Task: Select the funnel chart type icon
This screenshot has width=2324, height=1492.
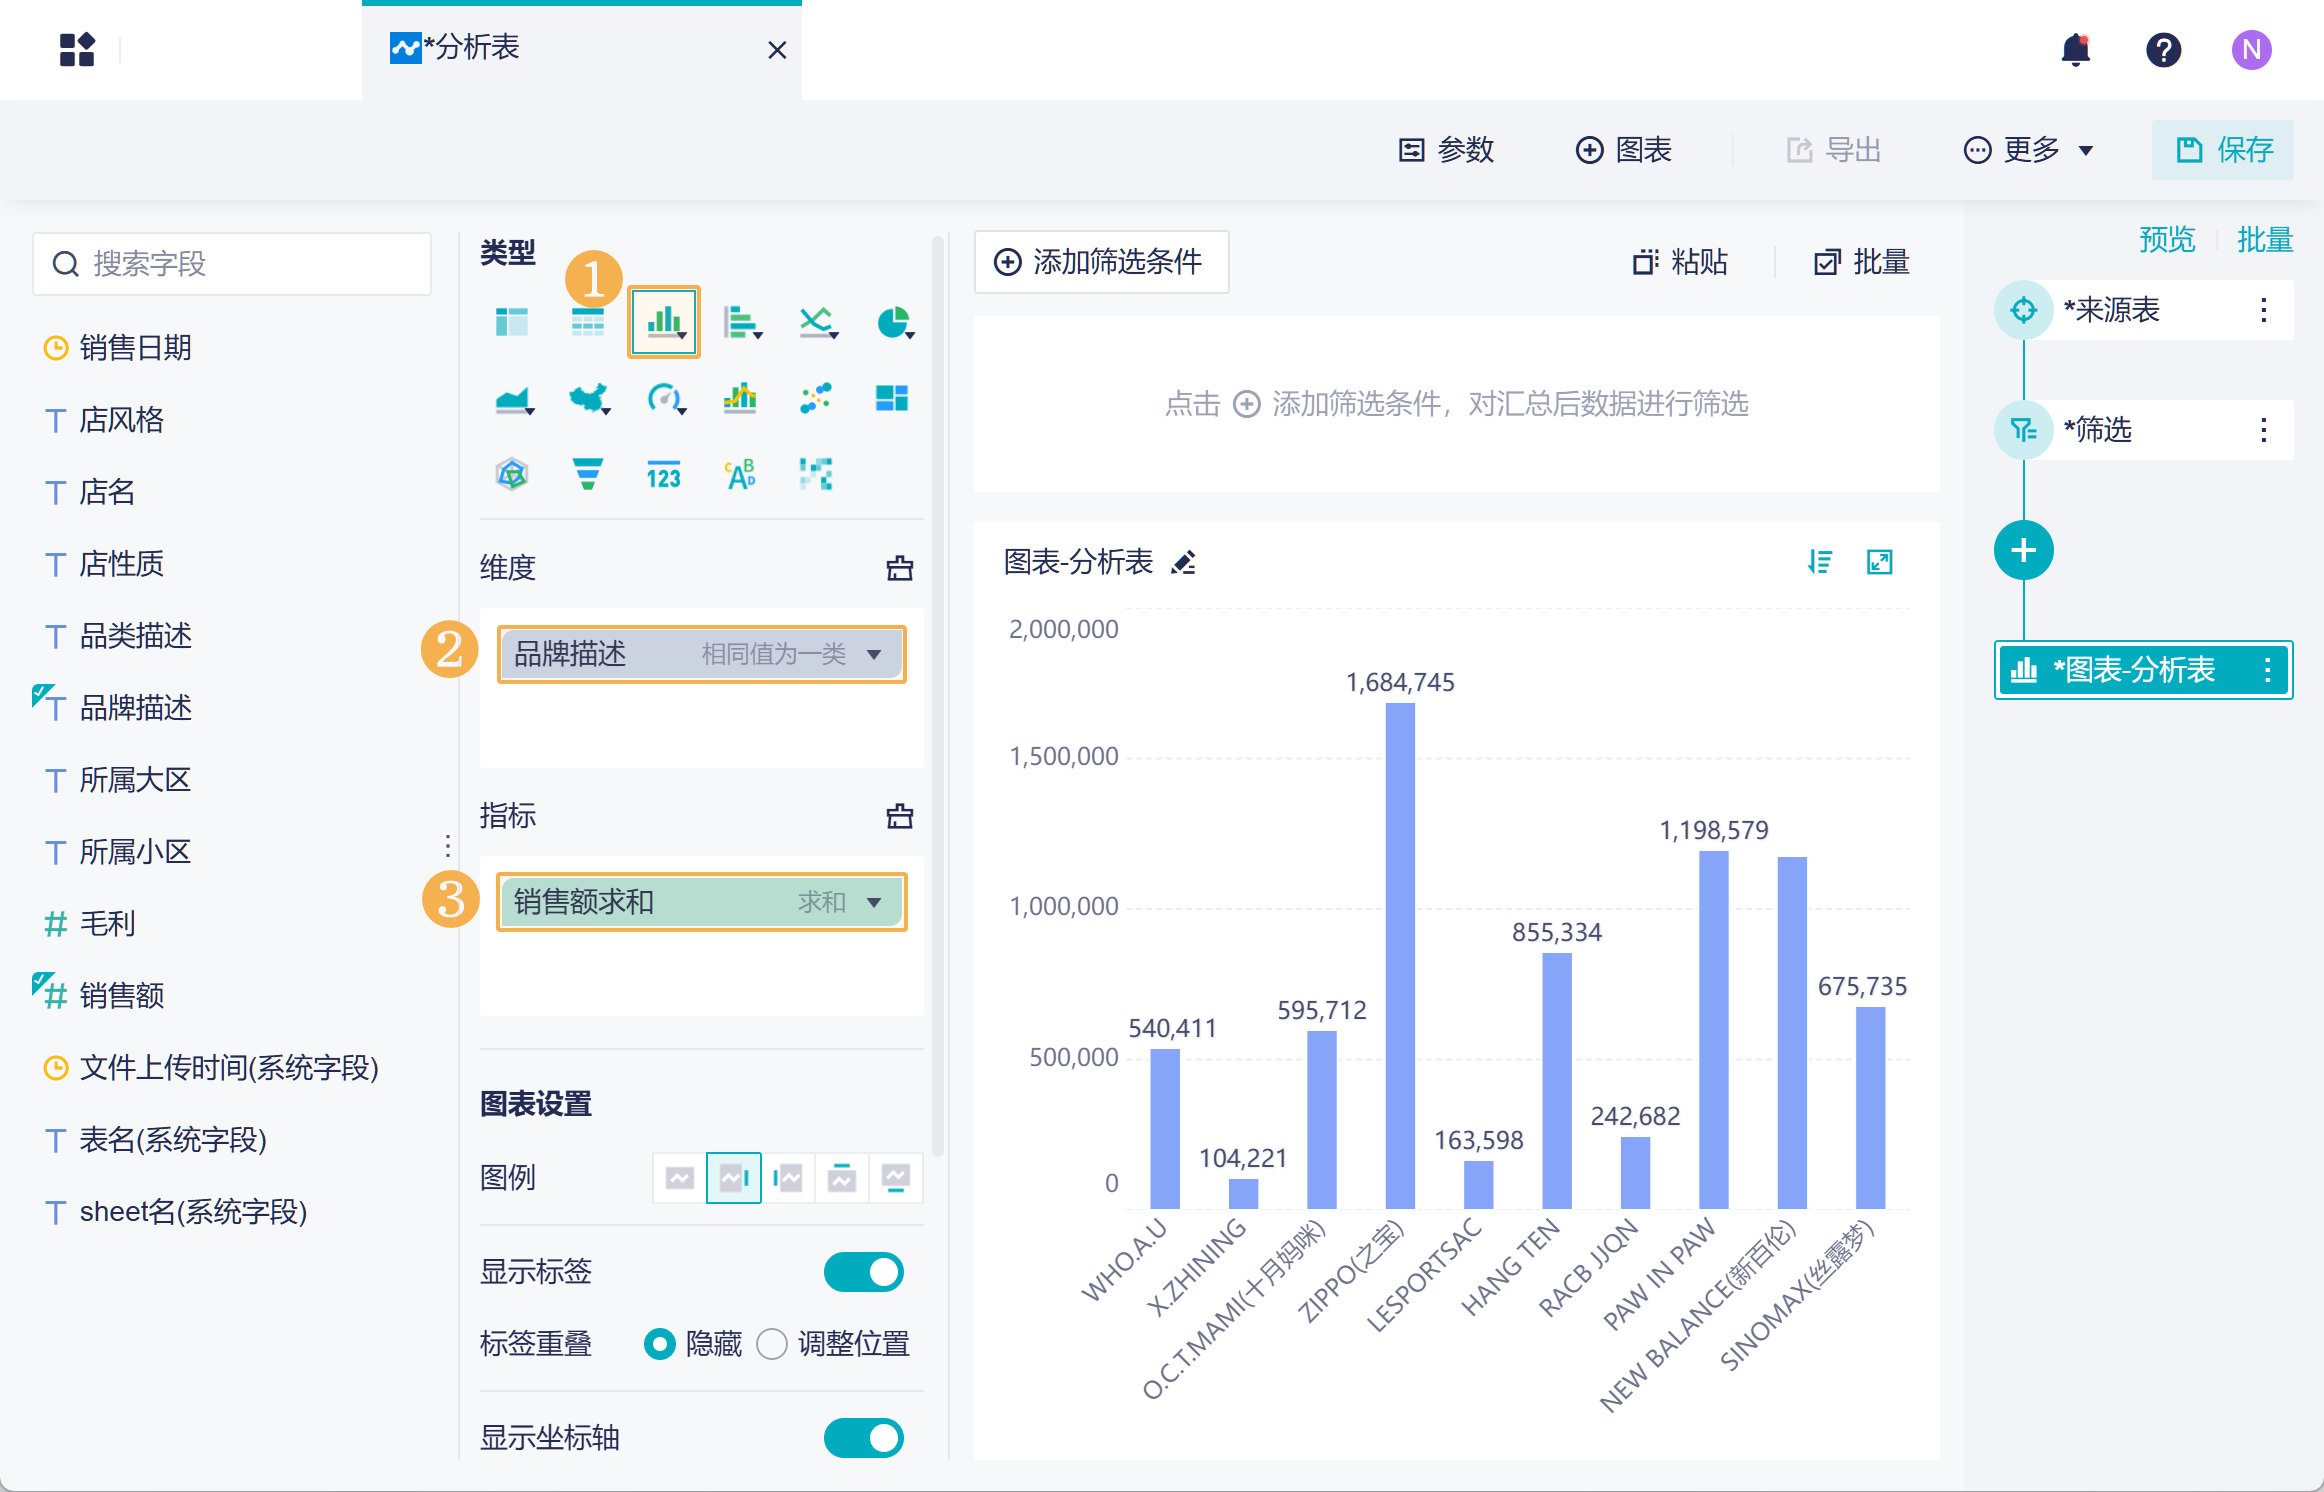Action: [x=588, y=474]
